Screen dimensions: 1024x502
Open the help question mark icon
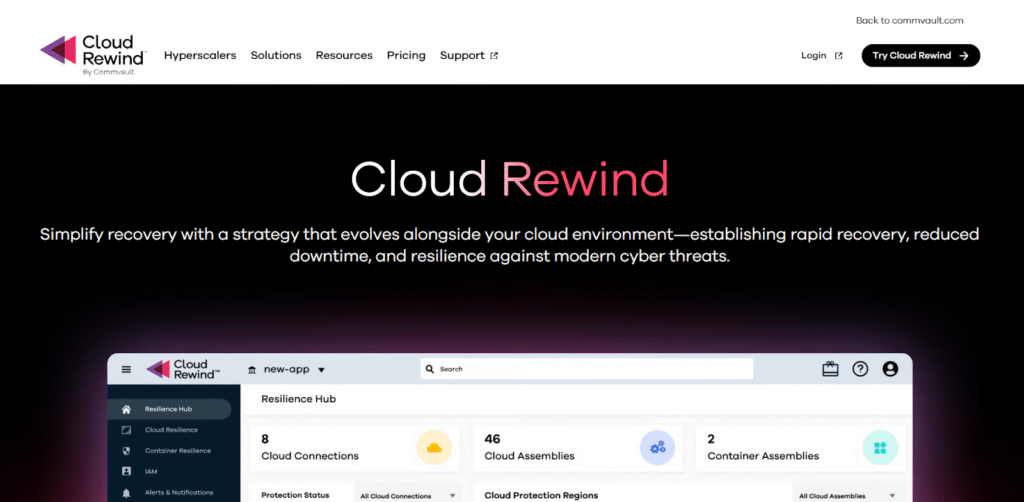click(860, 369)
